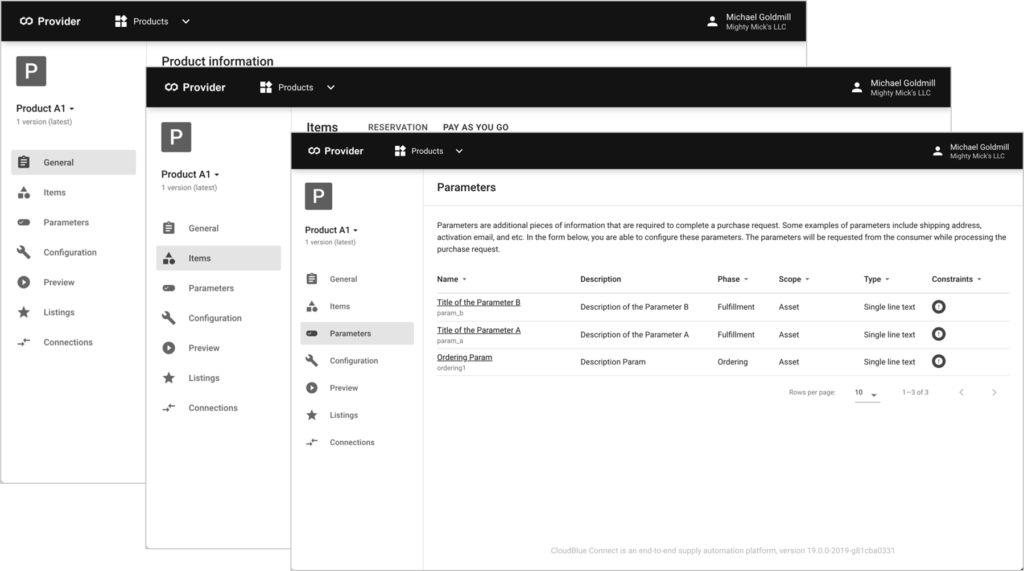Click Michael Goldmill user name in the front window
This screenshot has height=571, width=1024.
[x=979, y=147]
